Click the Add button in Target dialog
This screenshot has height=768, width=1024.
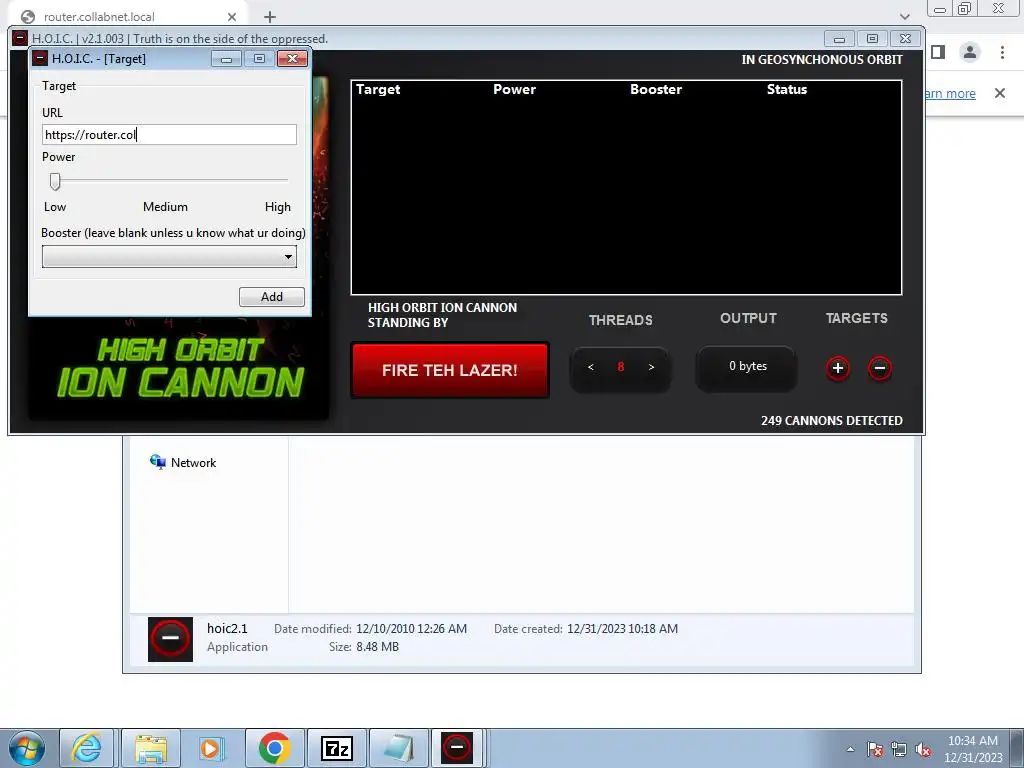coord(272,296)
